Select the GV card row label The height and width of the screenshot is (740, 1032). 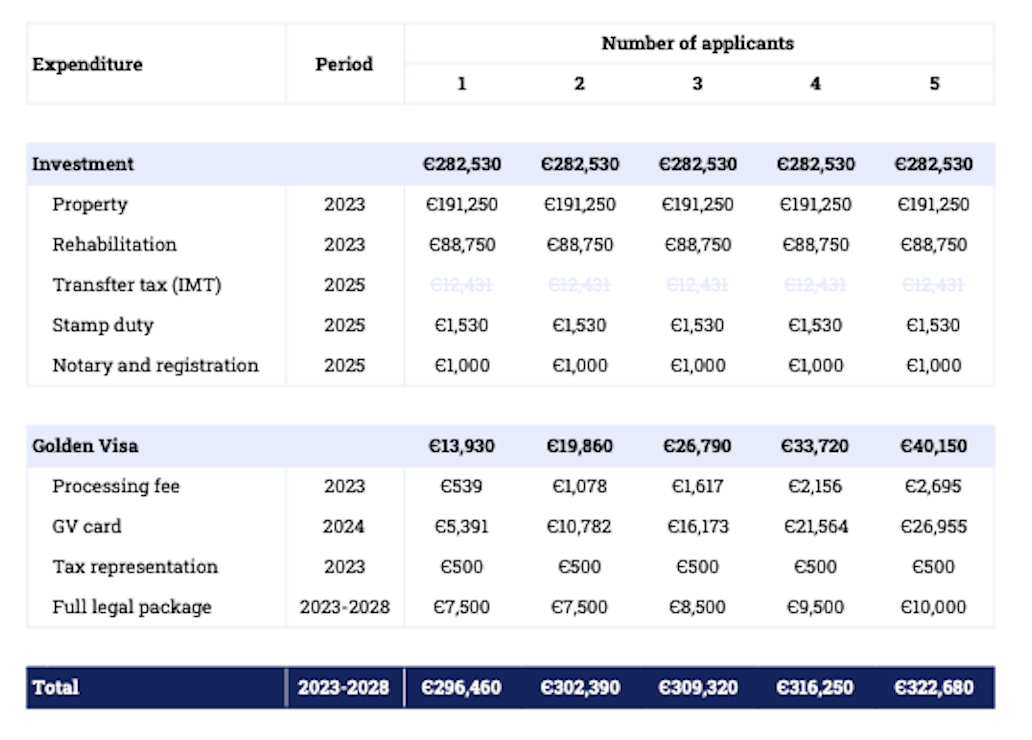[85, 526]
